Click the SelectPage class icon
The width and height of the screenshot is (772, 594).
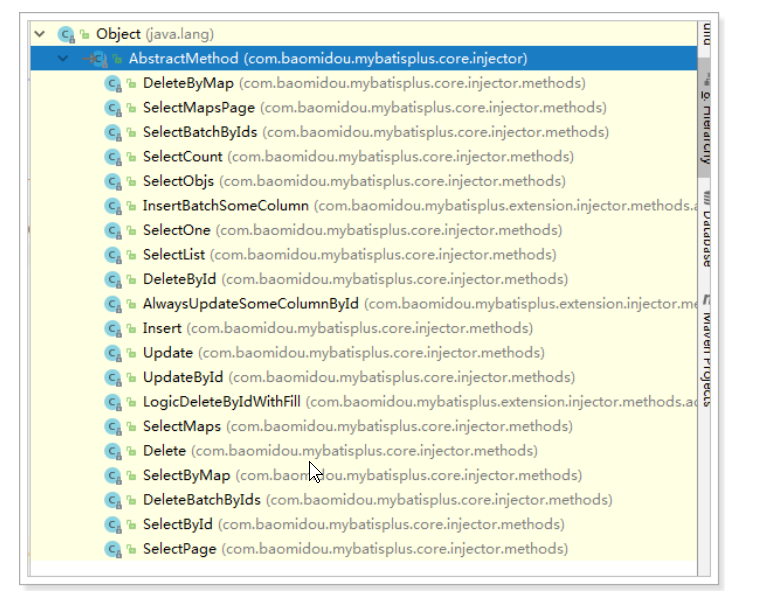pos(113,549)
